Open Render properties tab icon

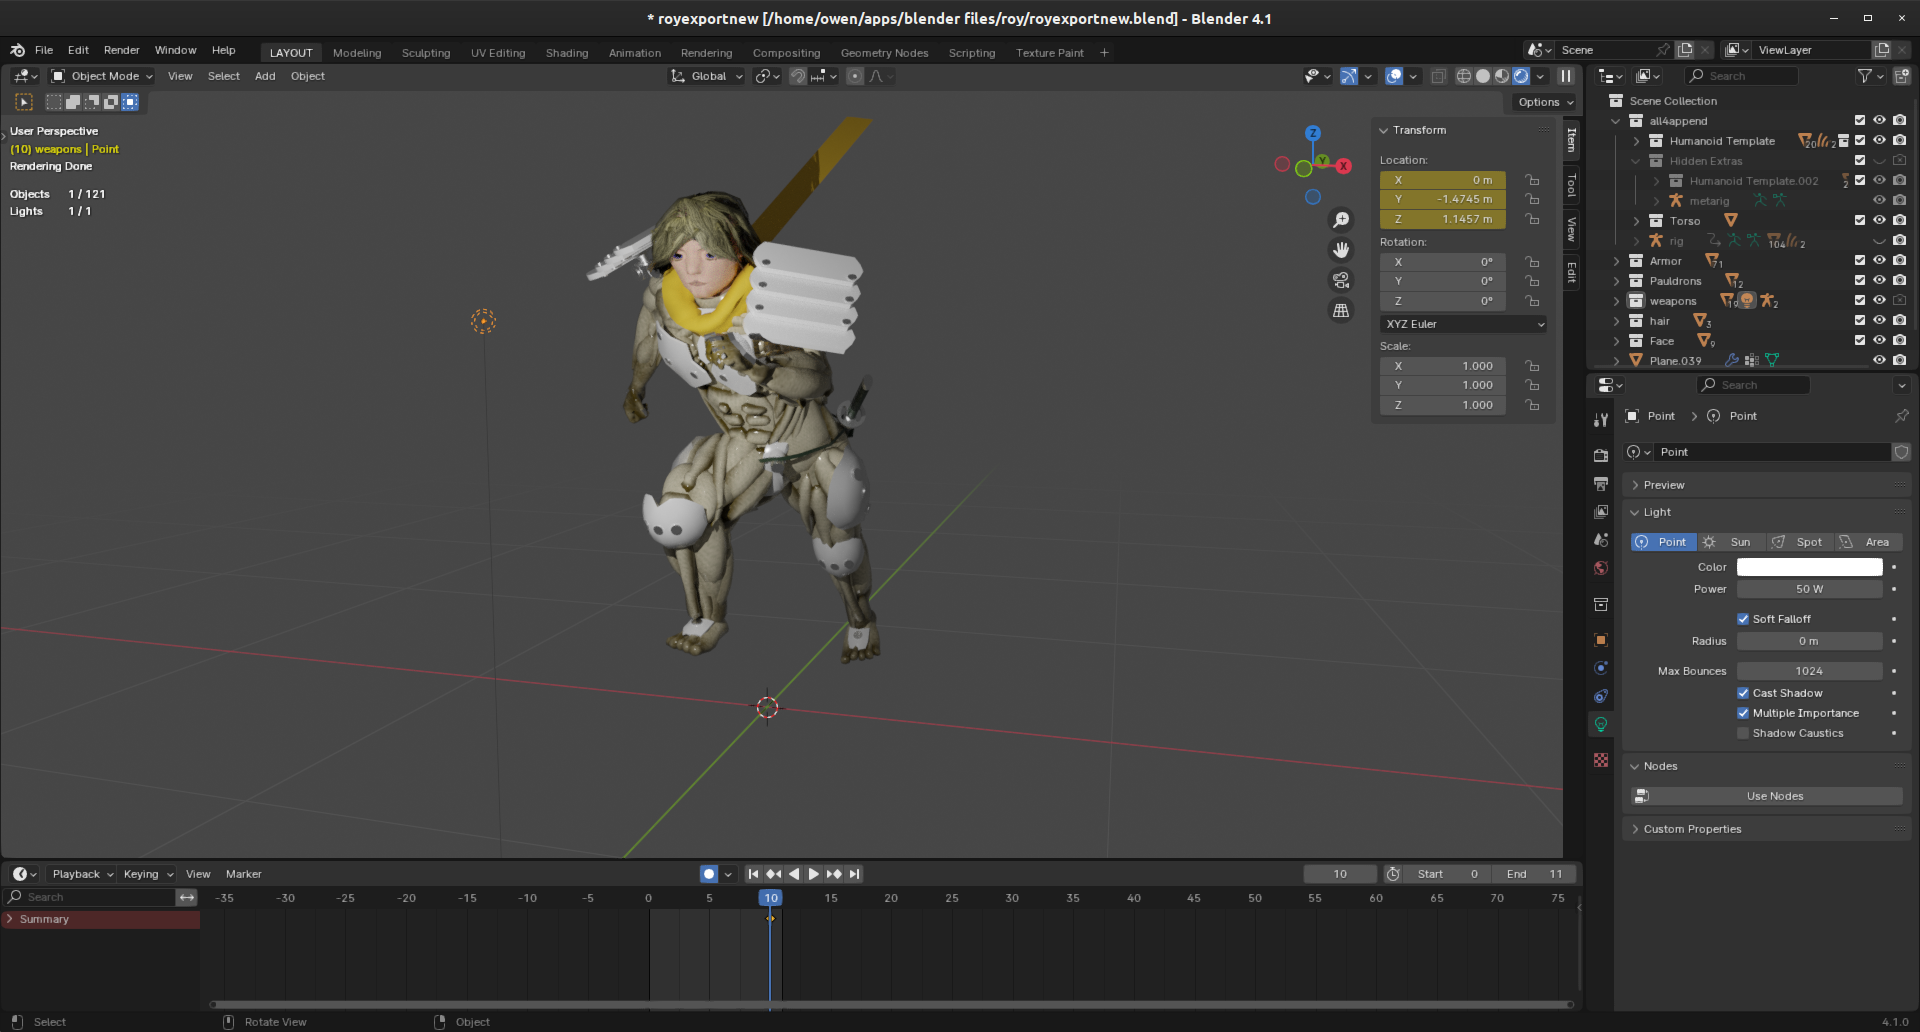(1601, 455)
